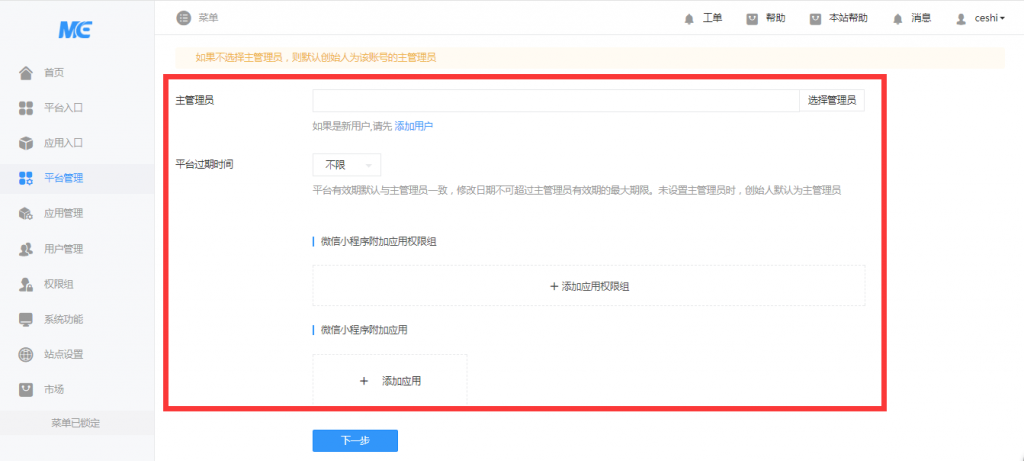
Task: Click the blue 下一步 button
Action: click(x=355, y=441)
